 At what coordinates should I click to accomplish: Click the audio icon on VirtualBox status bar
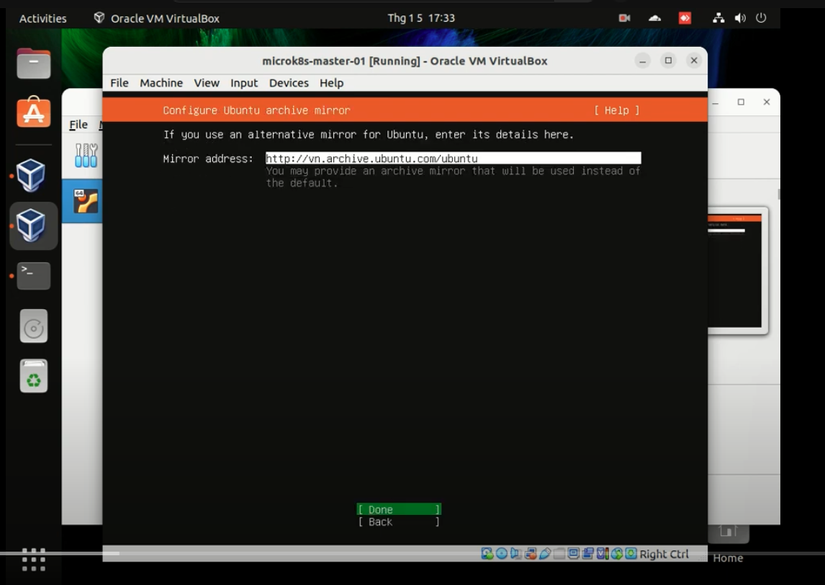tap(516, 553)
